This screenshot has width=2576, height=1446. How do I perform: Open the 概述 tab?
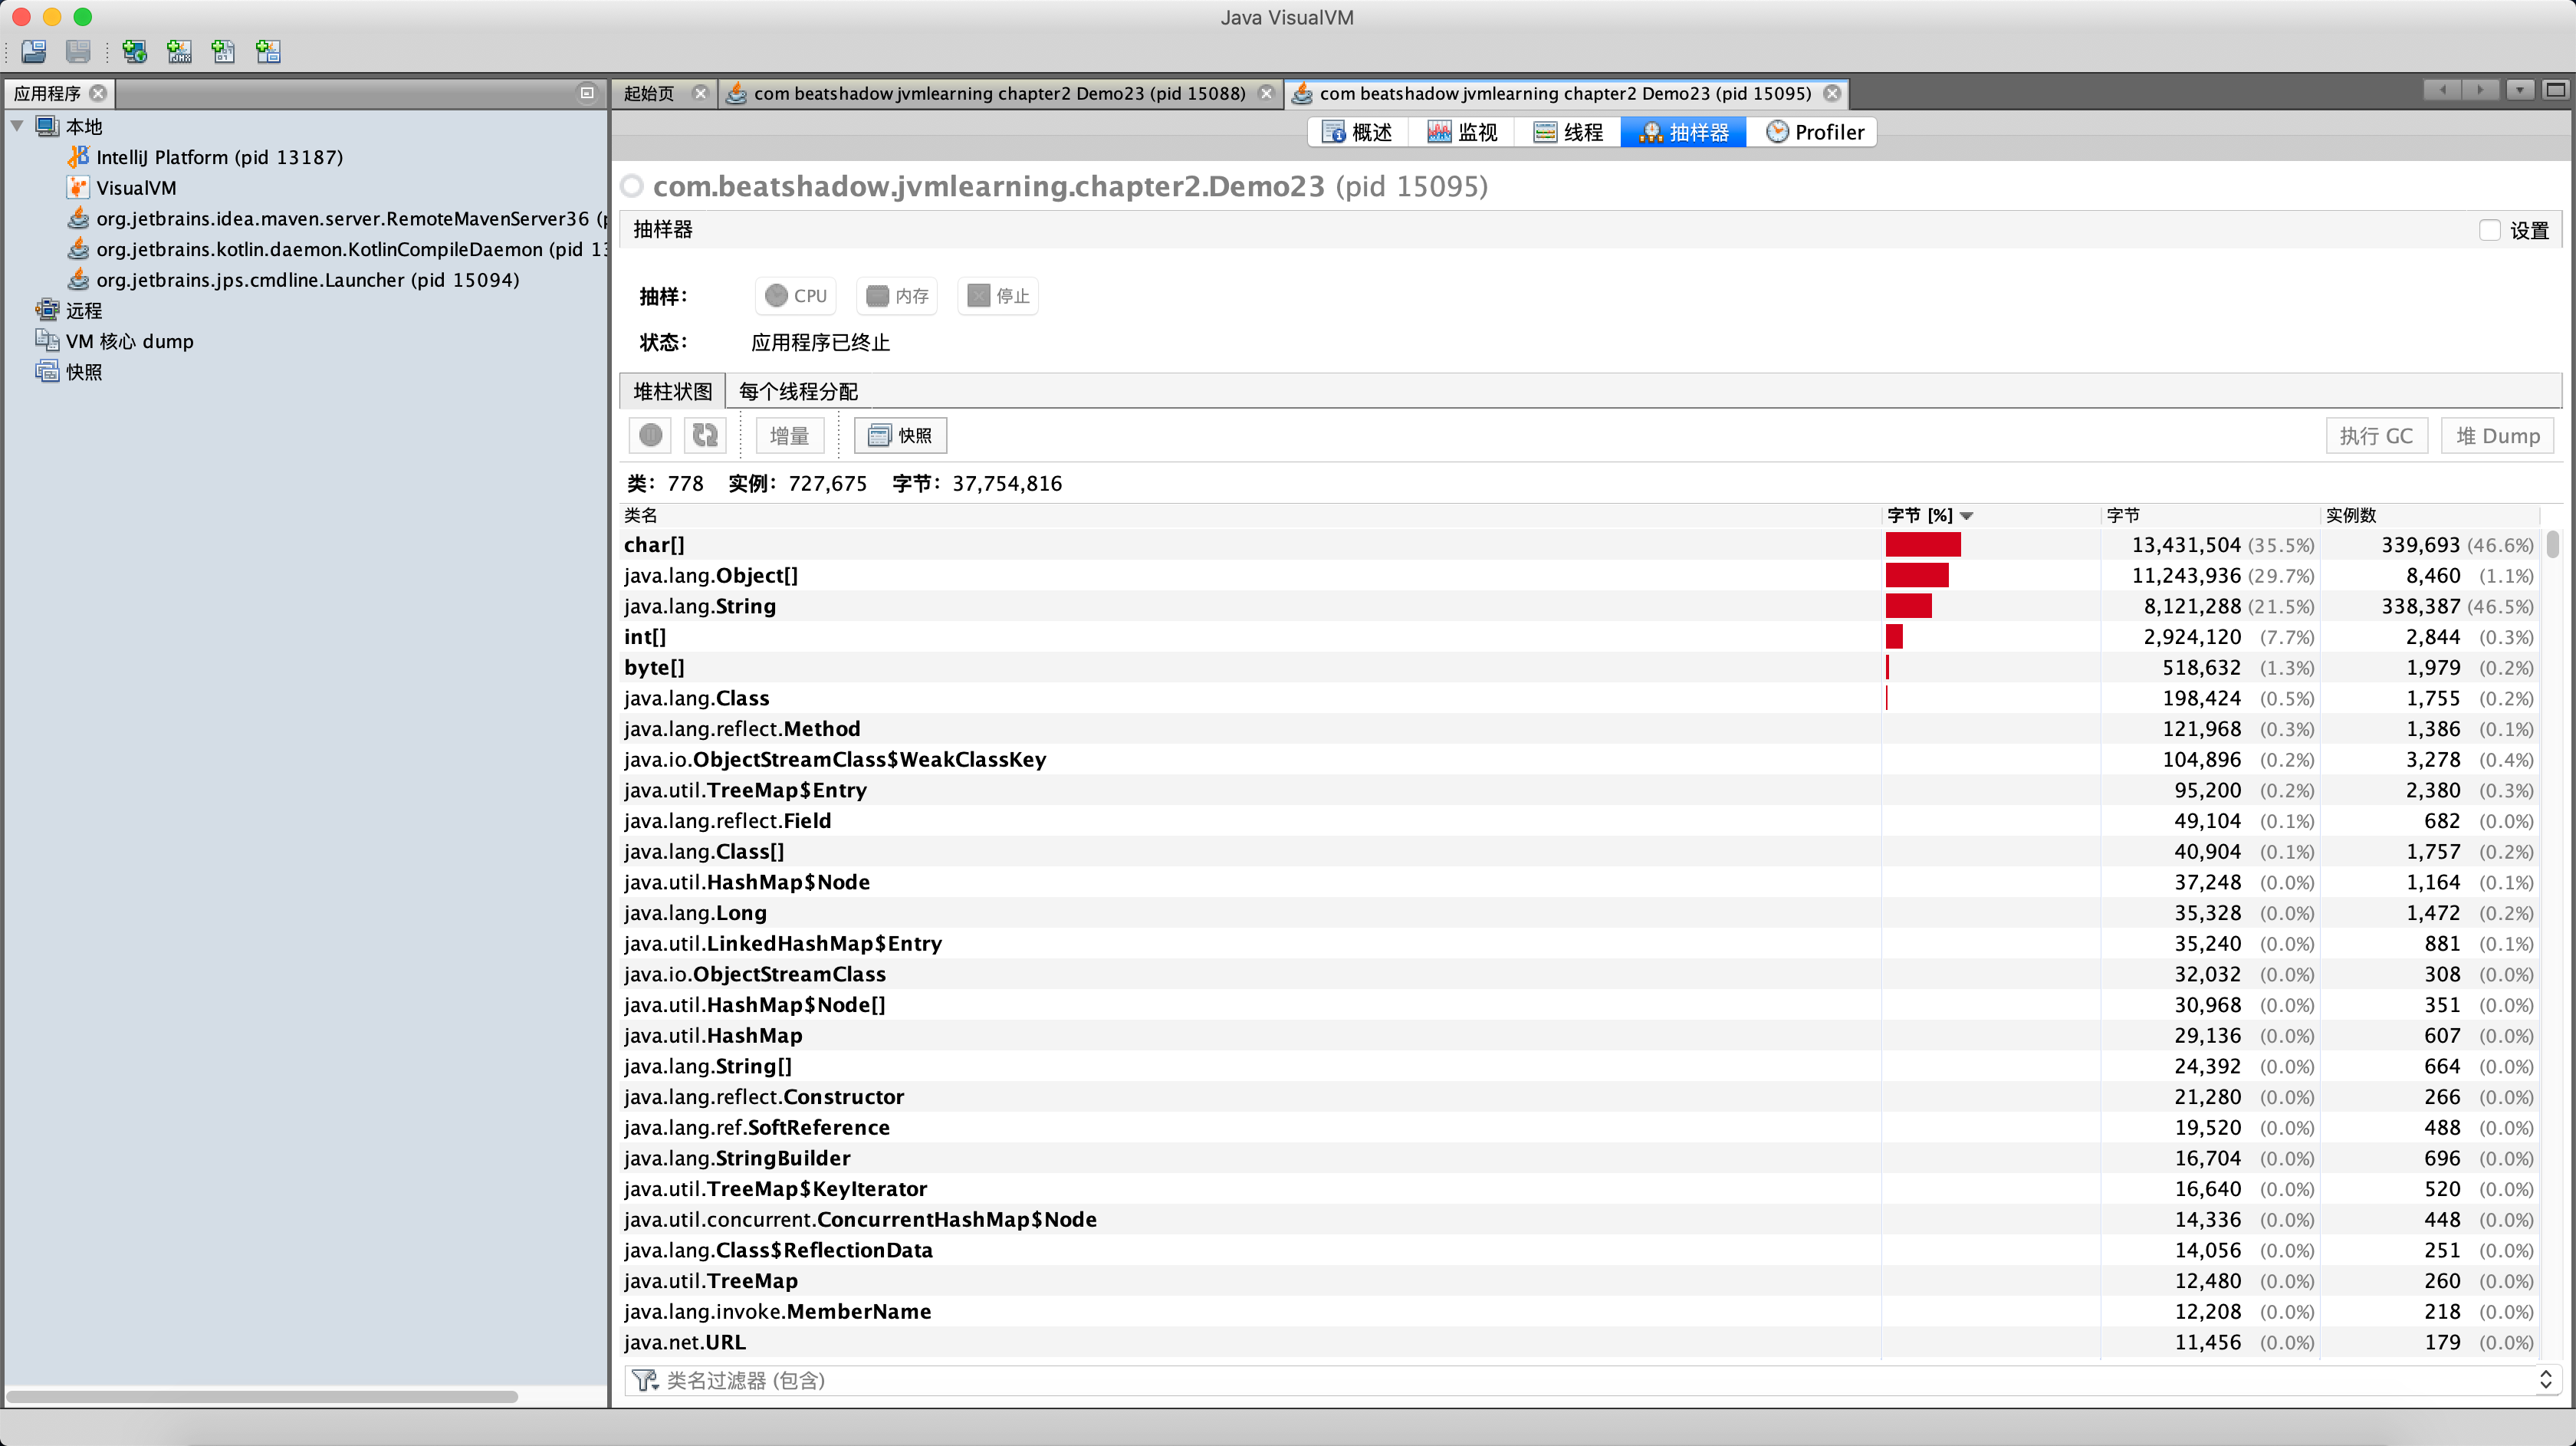pos(1357,132)
